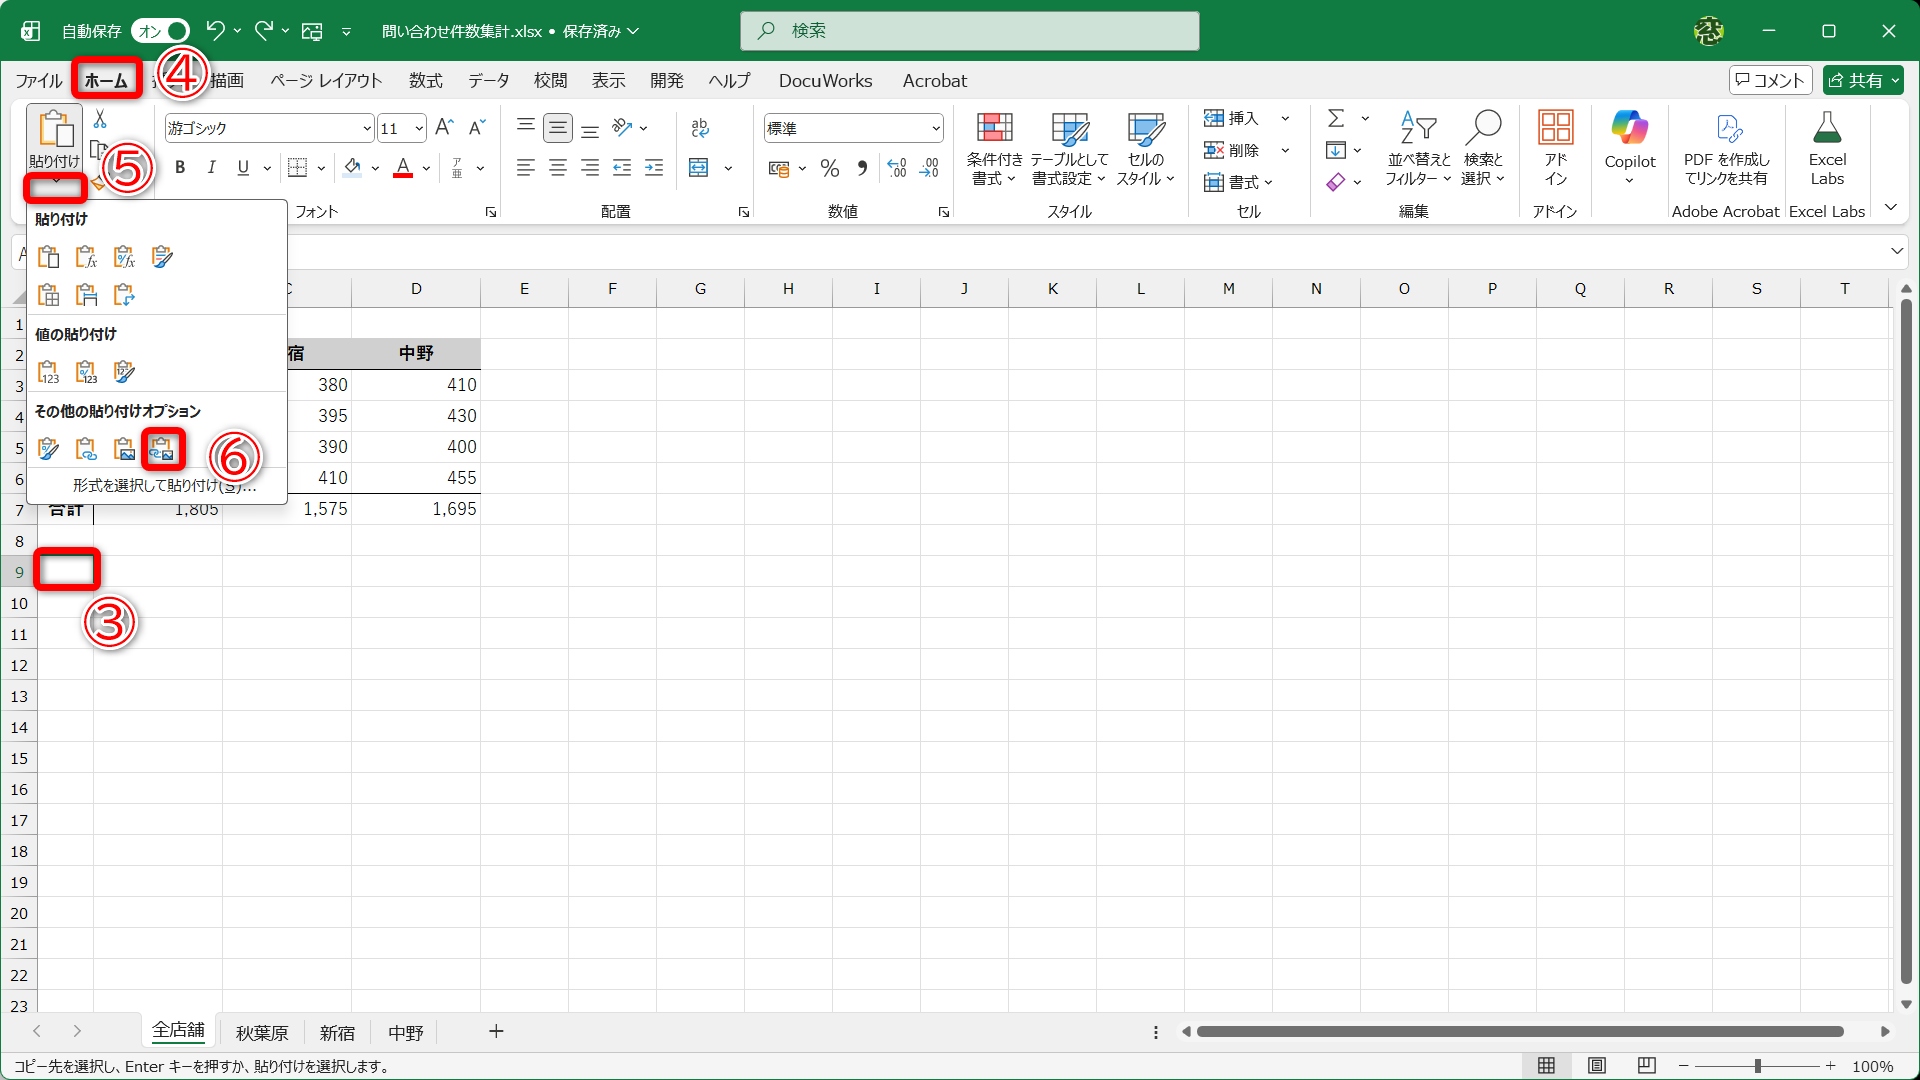Toggle the AutoSave switch
1920x1080 pixels.
tap(160, 31)
